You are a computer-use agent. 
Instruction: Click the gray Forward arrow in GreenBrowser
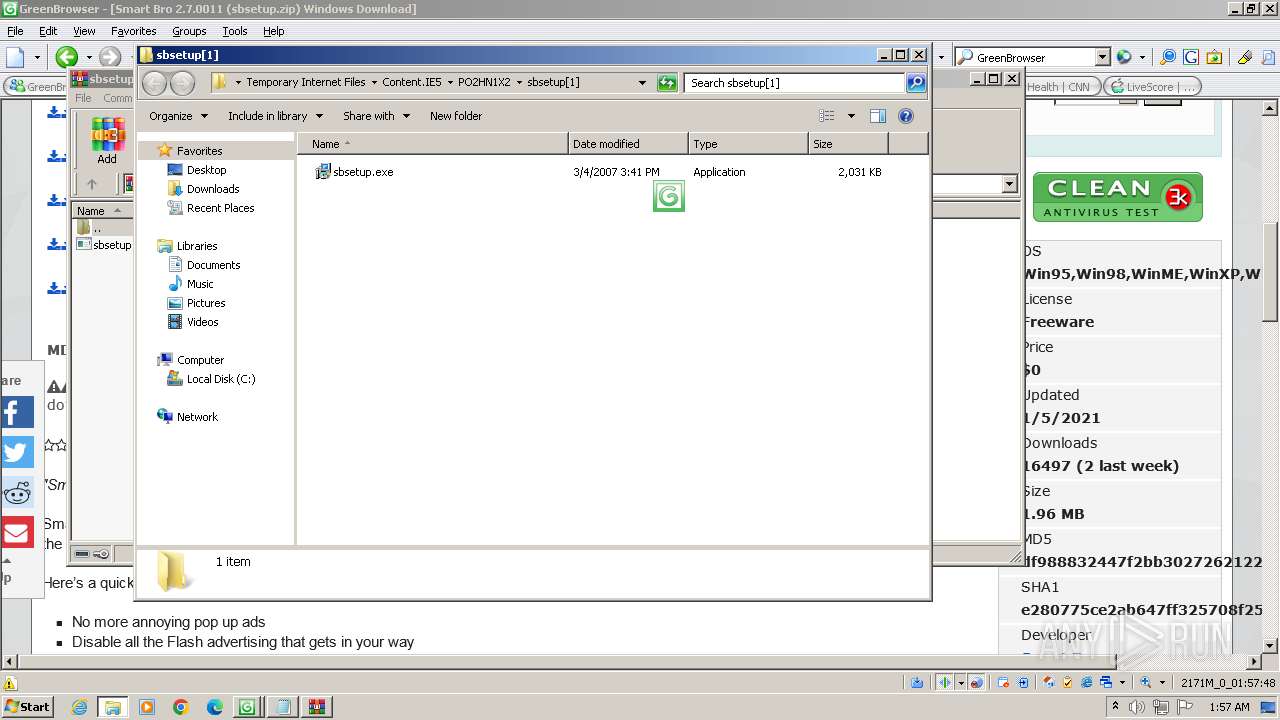point(110,57)
